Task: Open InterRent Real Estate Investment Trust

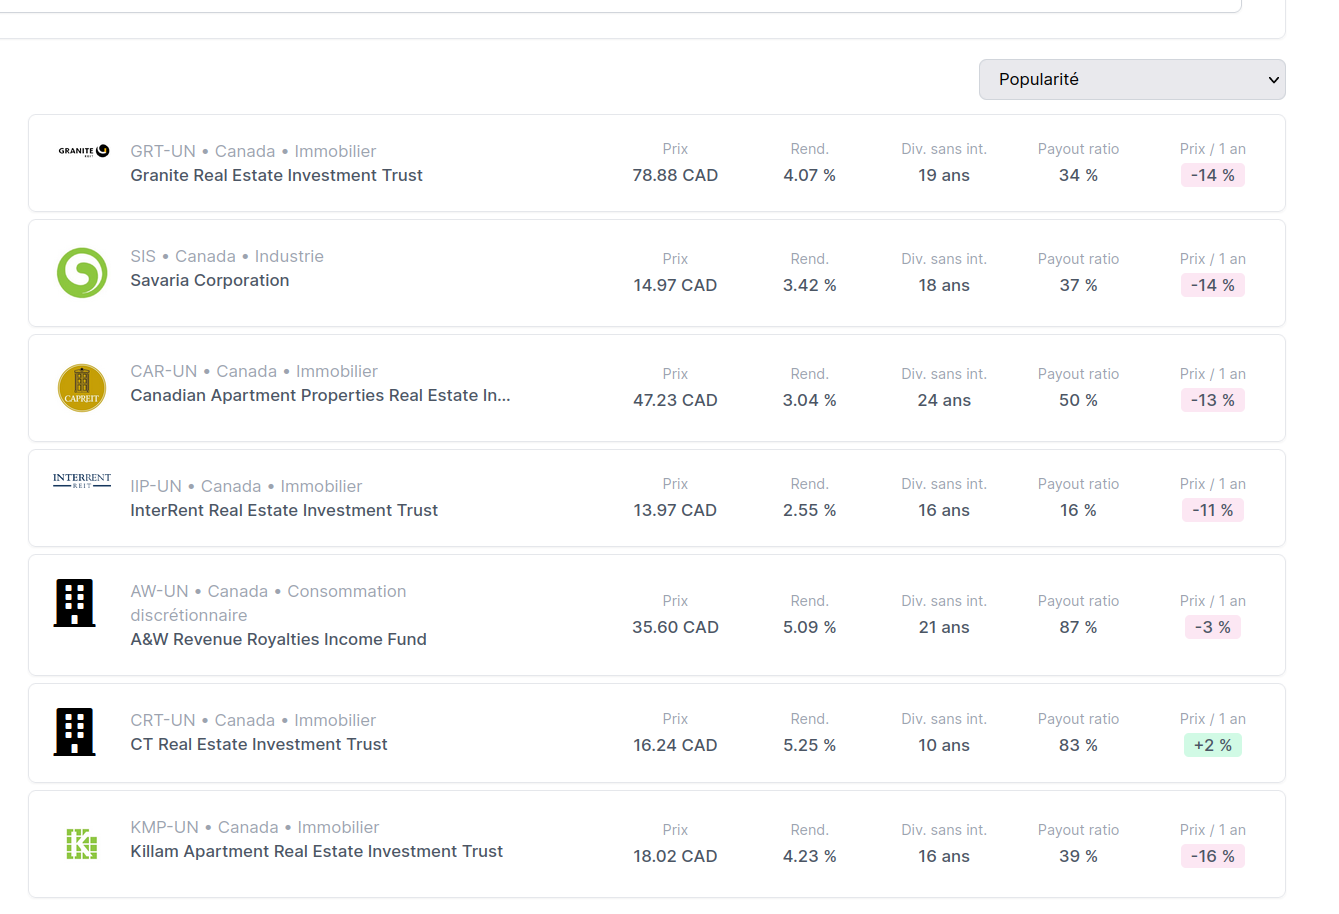Action: pos(284,510)
